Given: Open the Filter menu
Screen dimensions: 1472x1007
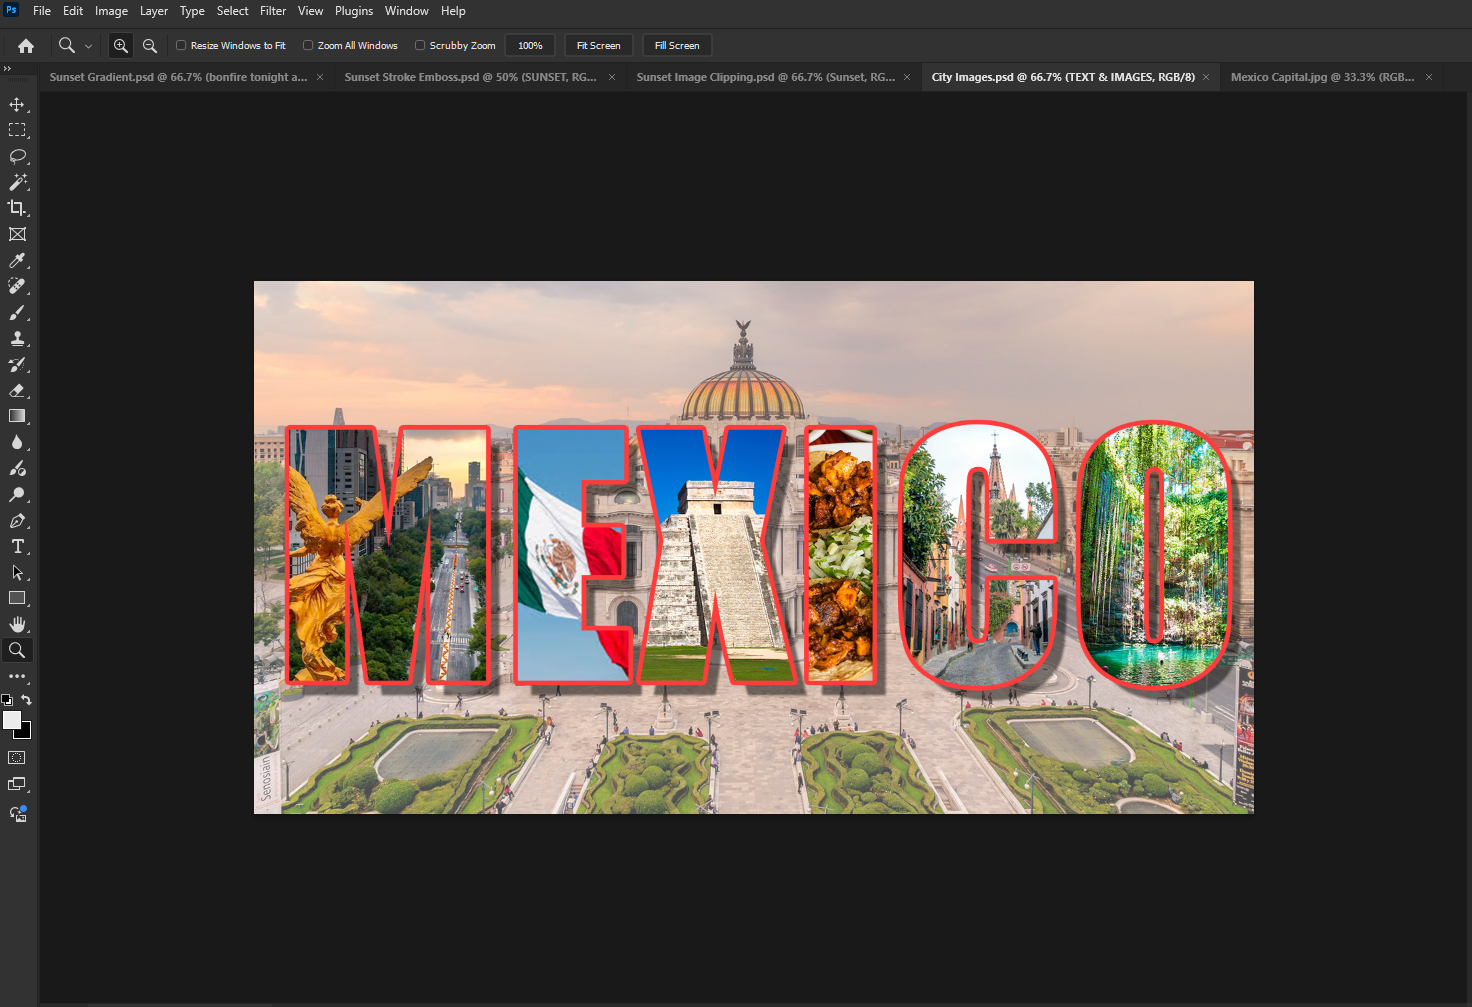Looking at the screenshot, I should pyautogui.click(x=272, y=11).
